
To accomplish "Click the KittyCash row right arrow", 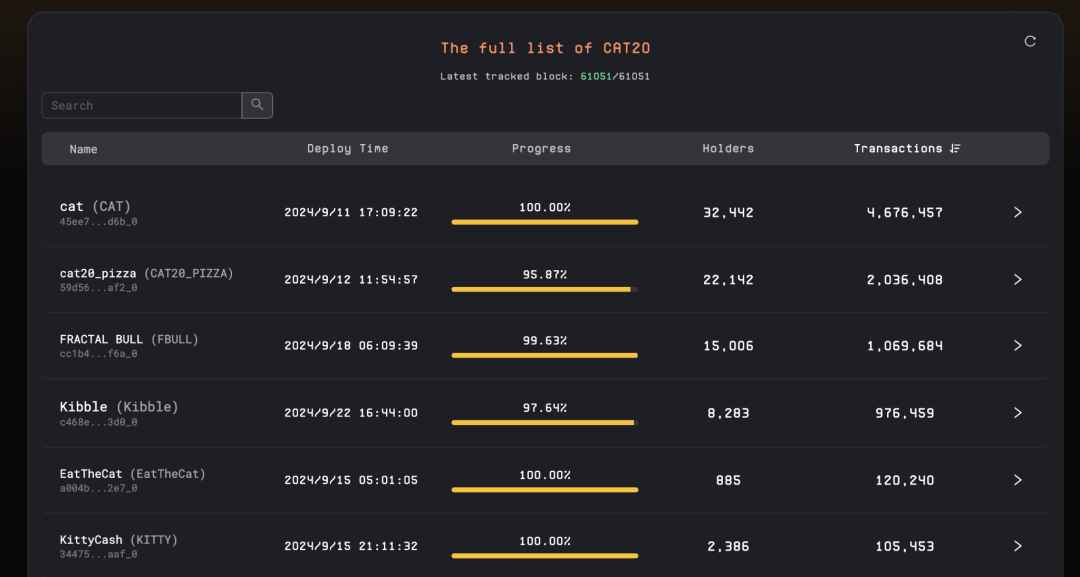I will point(1017,546).
